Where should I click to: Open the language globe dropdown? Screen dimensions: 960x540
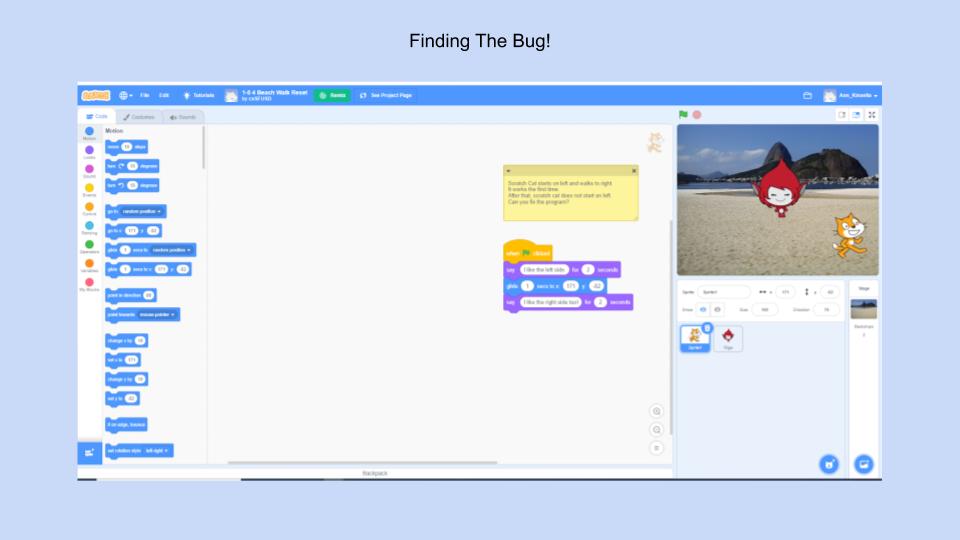point(126,96)
